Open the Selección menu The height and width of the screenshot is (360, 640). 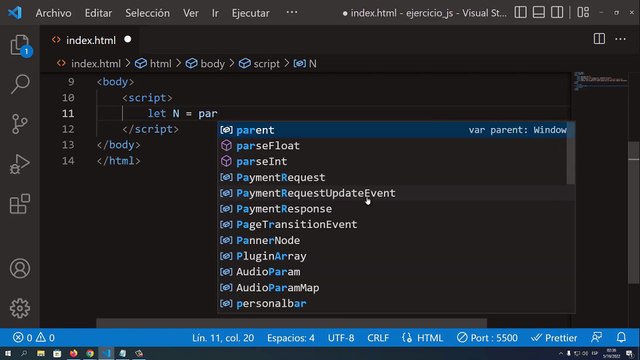[147, 13]
